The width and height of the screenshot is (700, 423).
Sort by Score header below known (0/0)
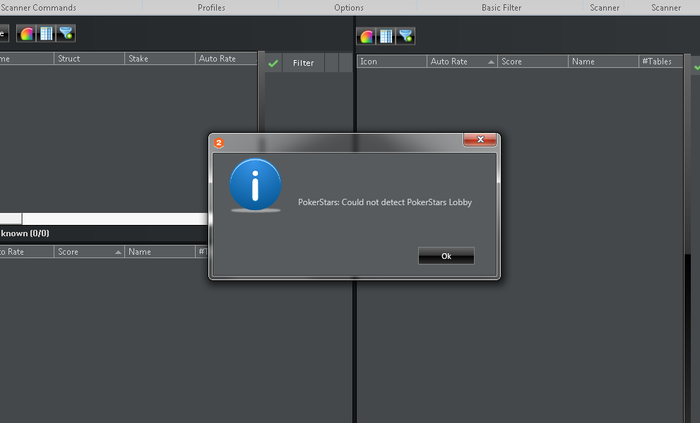tap(89, 252)
